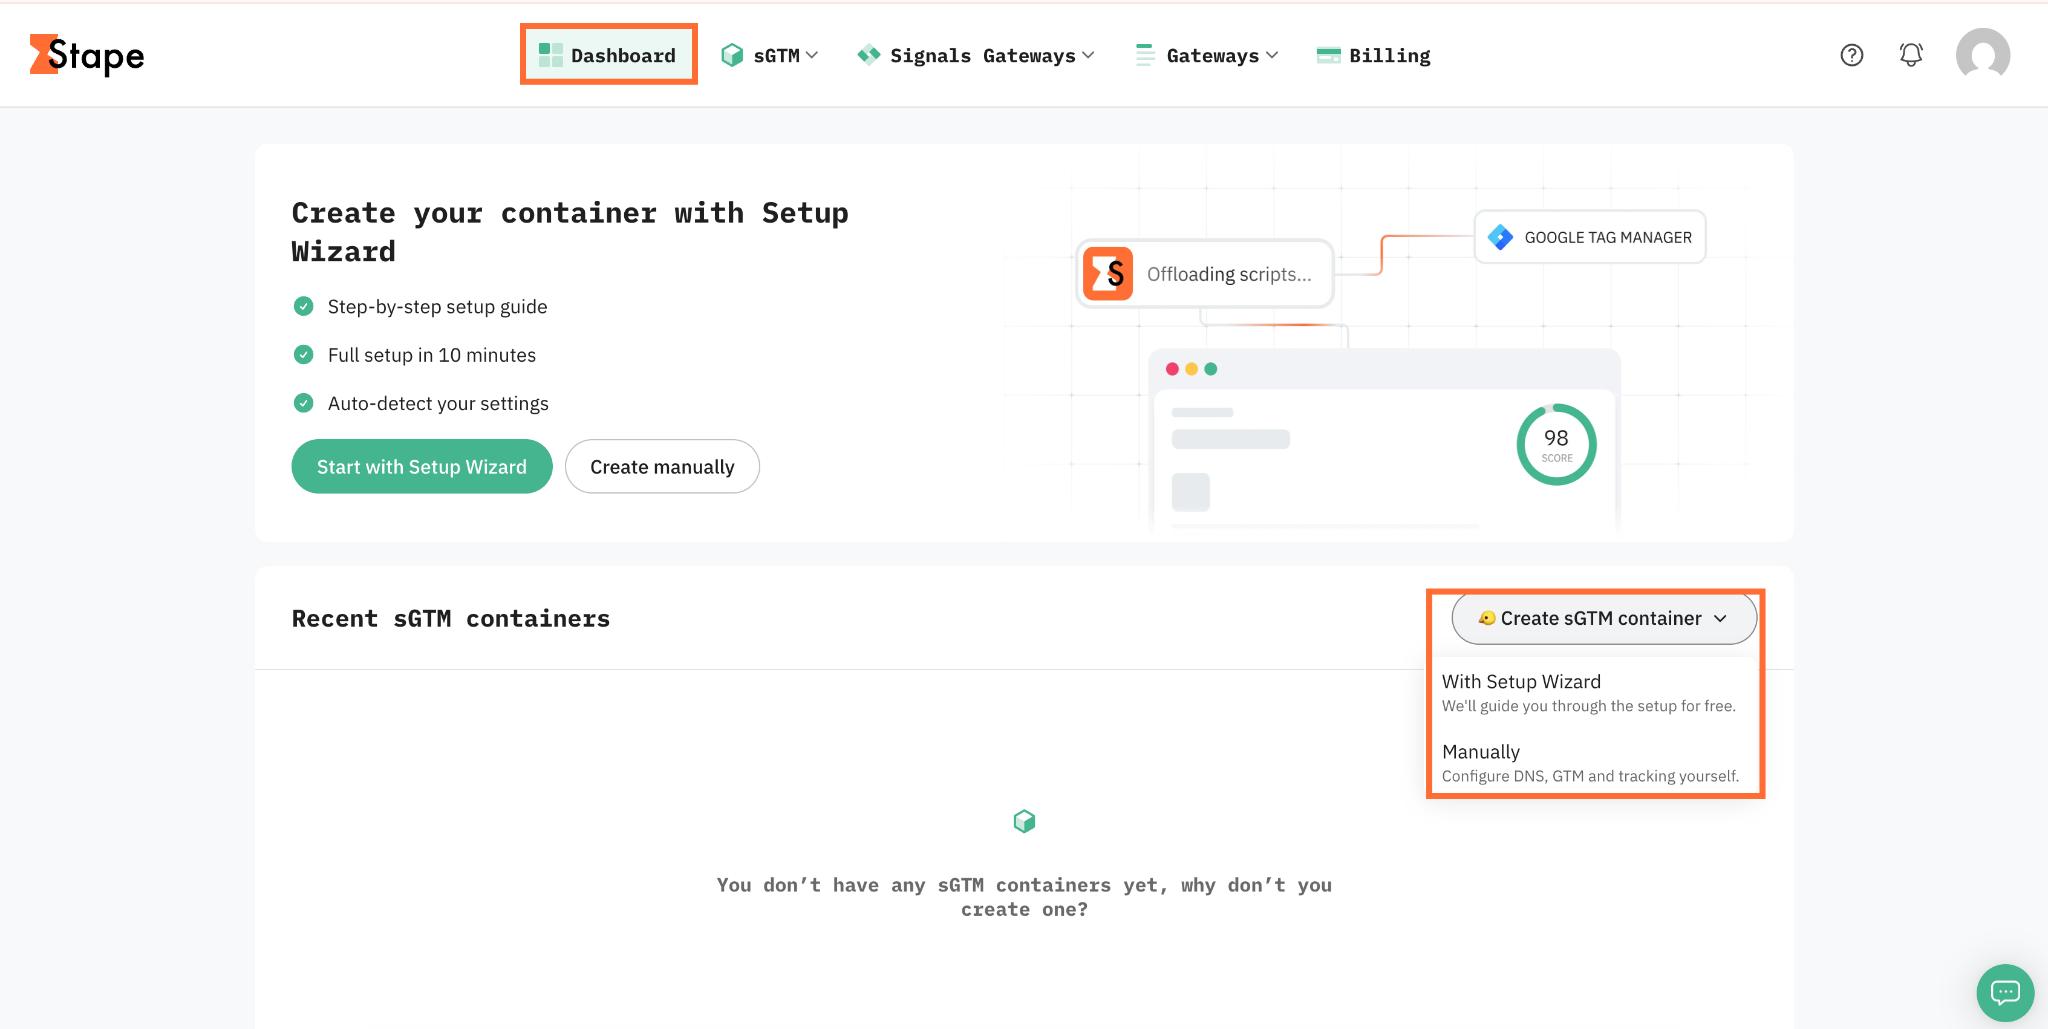Viewport: 2048px width, 1029px height.
Task: Click the Recent sGTM containers heading
Action: (x=451, y=619)
